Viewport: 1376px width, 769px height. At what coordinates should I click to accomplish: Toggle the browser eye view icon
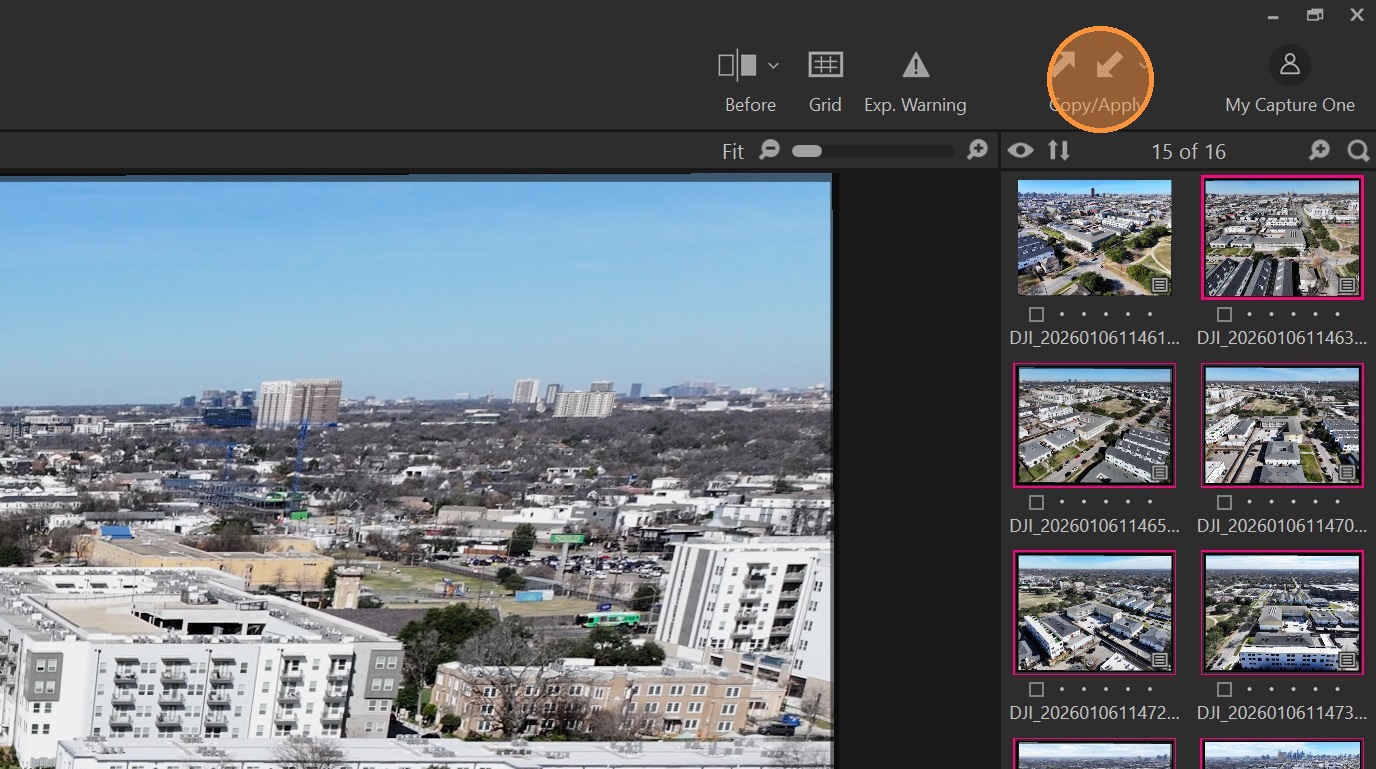tap(1021, 151)
